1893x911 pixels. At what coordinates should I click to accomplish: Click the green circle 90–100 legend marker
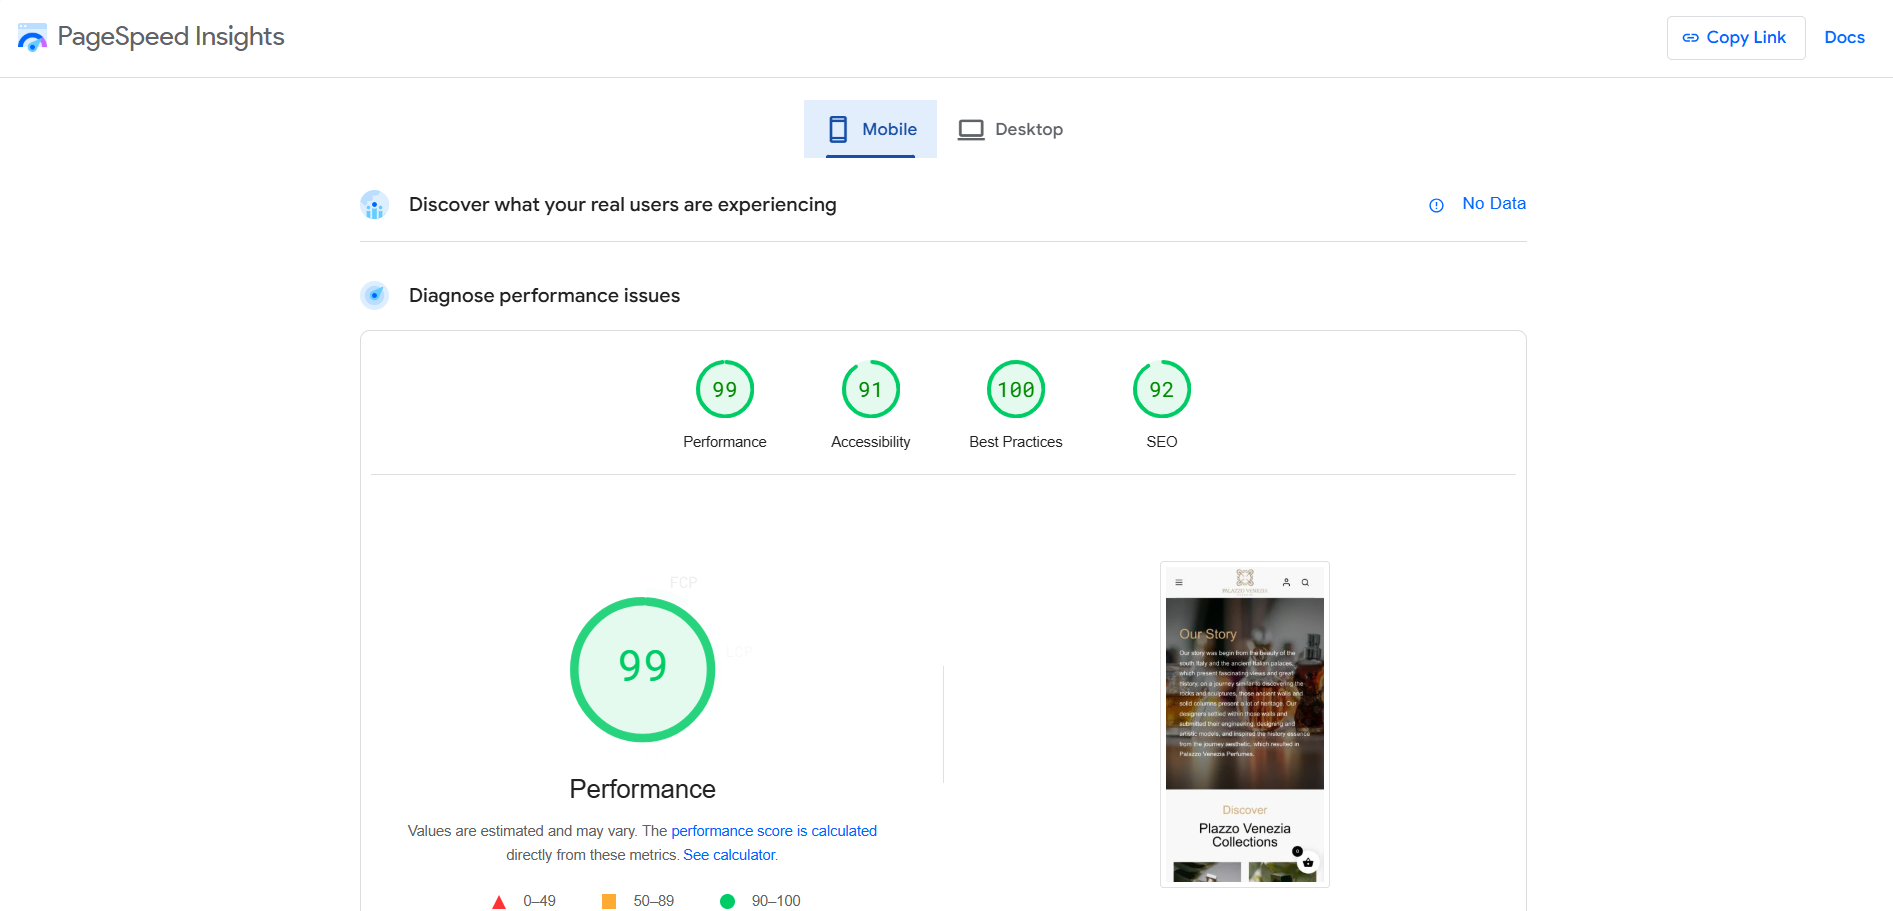coord(727,902)
